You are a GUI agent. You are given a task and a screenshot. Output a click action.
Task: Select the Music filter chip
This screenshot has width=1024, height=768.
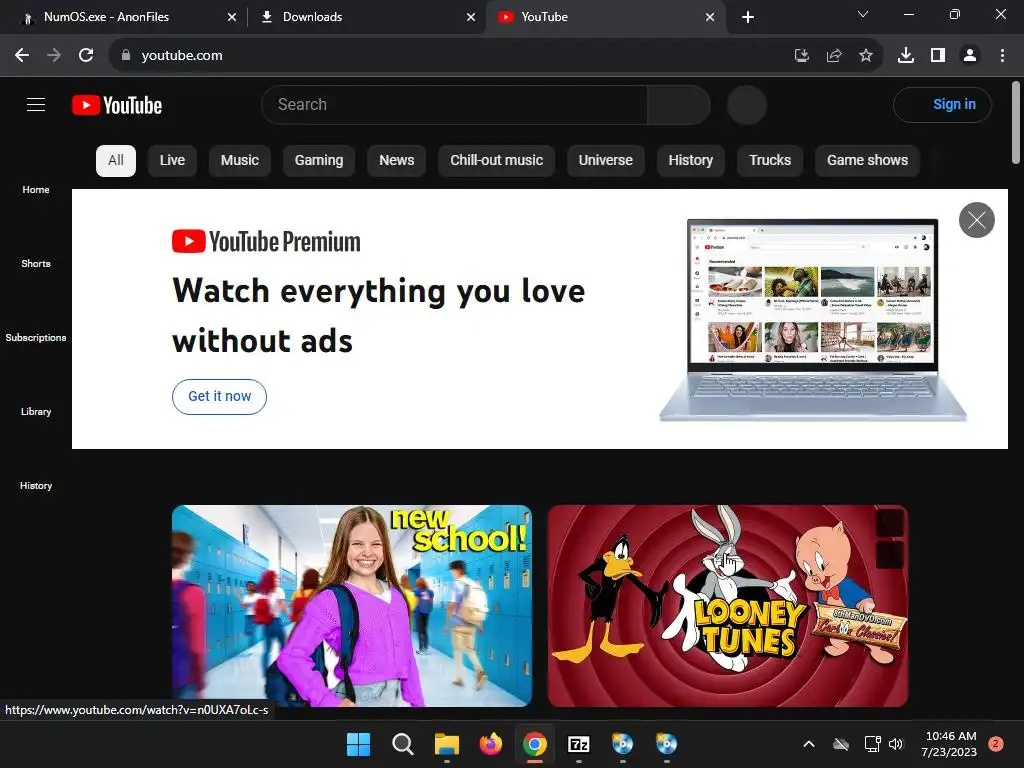click(240, 161)
